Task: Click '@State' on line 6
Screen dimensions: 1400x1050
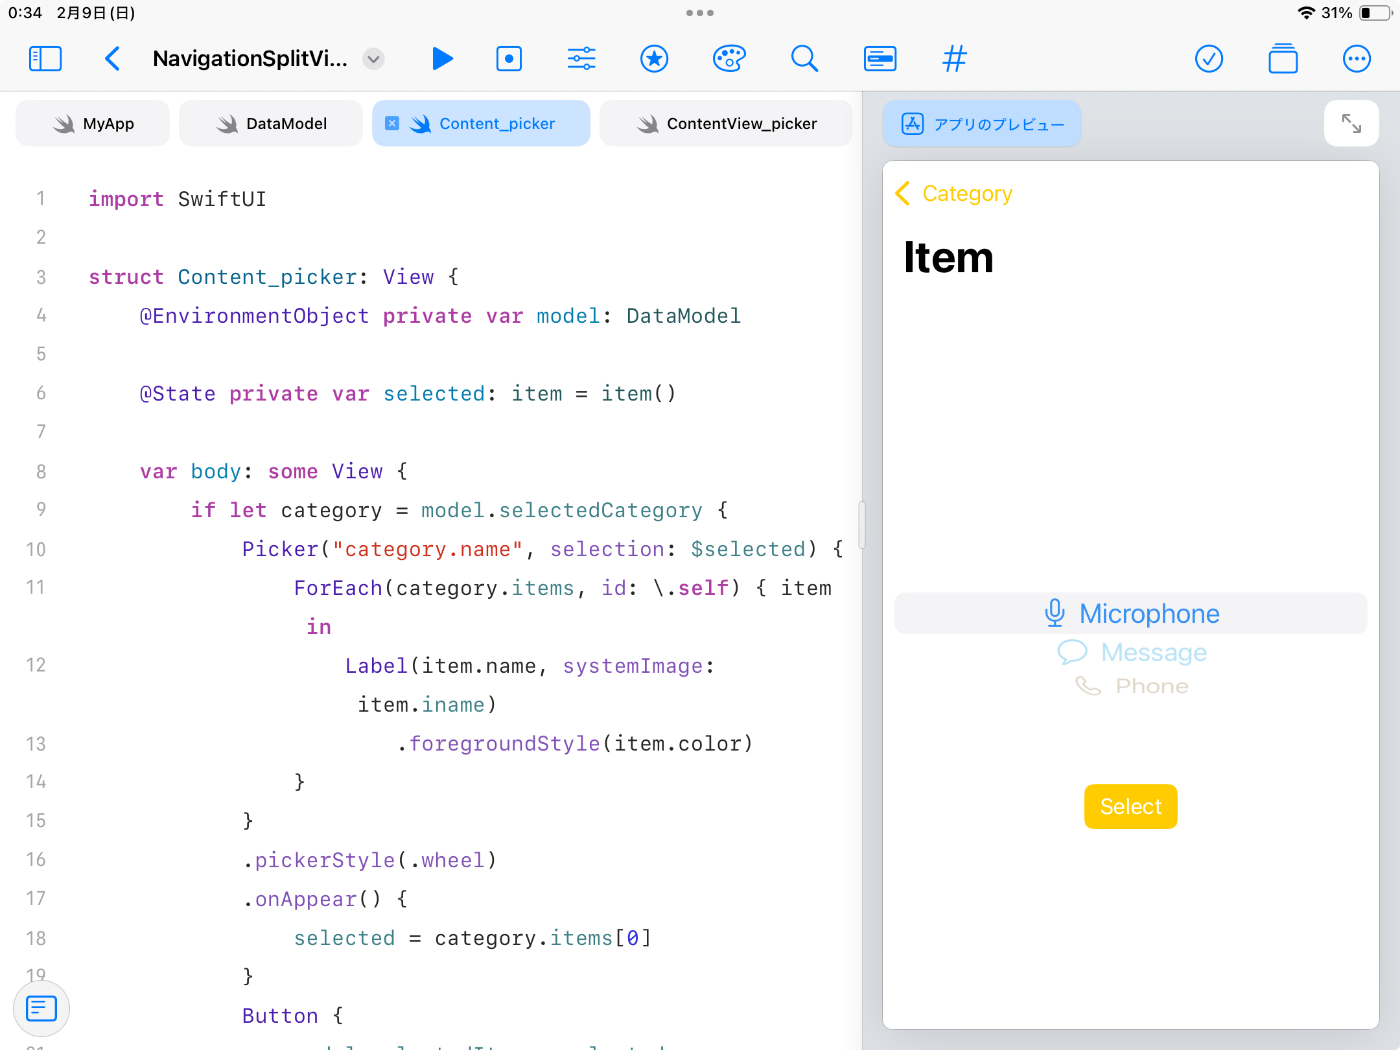Action: (x=178, y=394)
